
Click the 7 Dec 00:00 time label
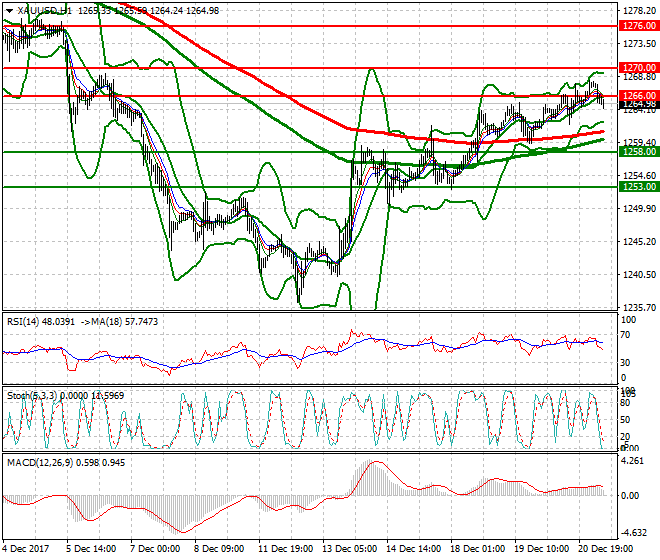tap(155, 549)
